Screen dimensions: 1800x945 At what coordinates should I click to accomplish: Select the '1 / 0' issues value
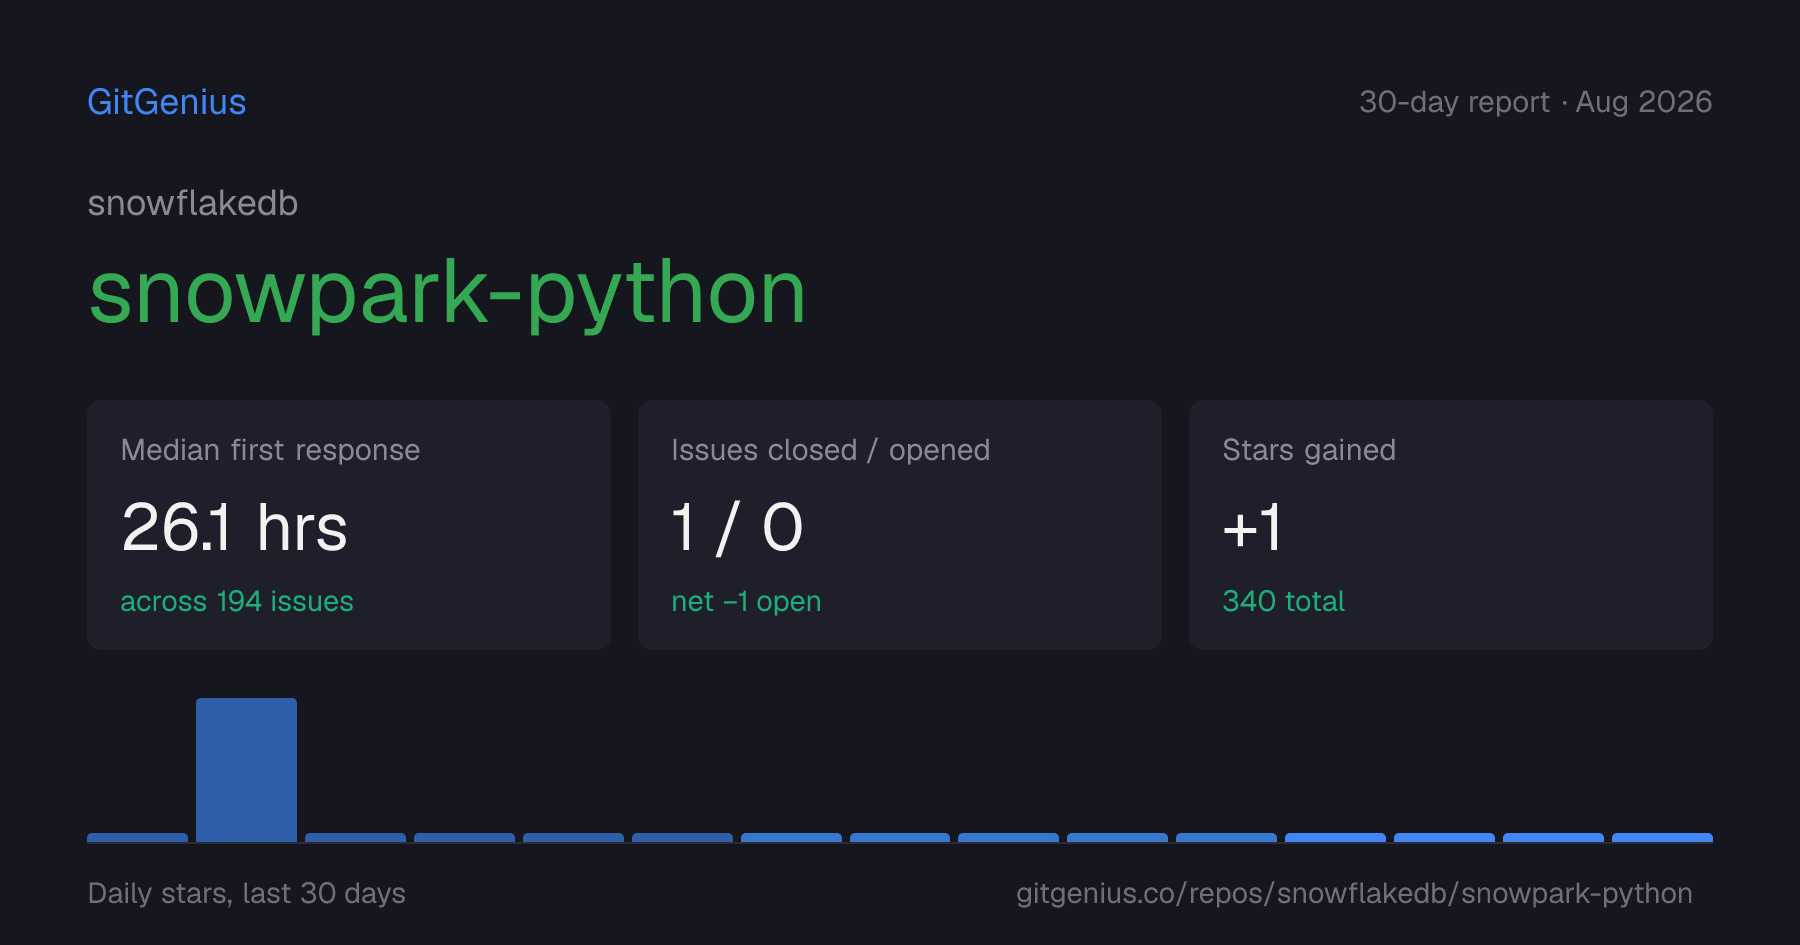click(737, 528)
